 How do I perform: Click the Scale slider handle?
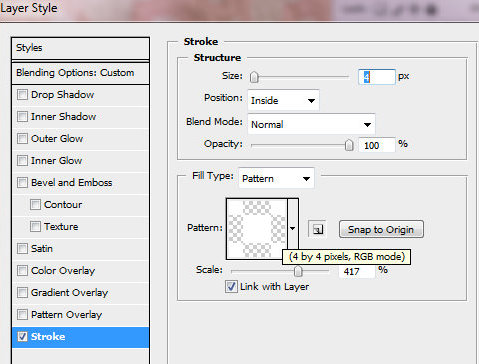pyautogui.click(x=298, y=271)
